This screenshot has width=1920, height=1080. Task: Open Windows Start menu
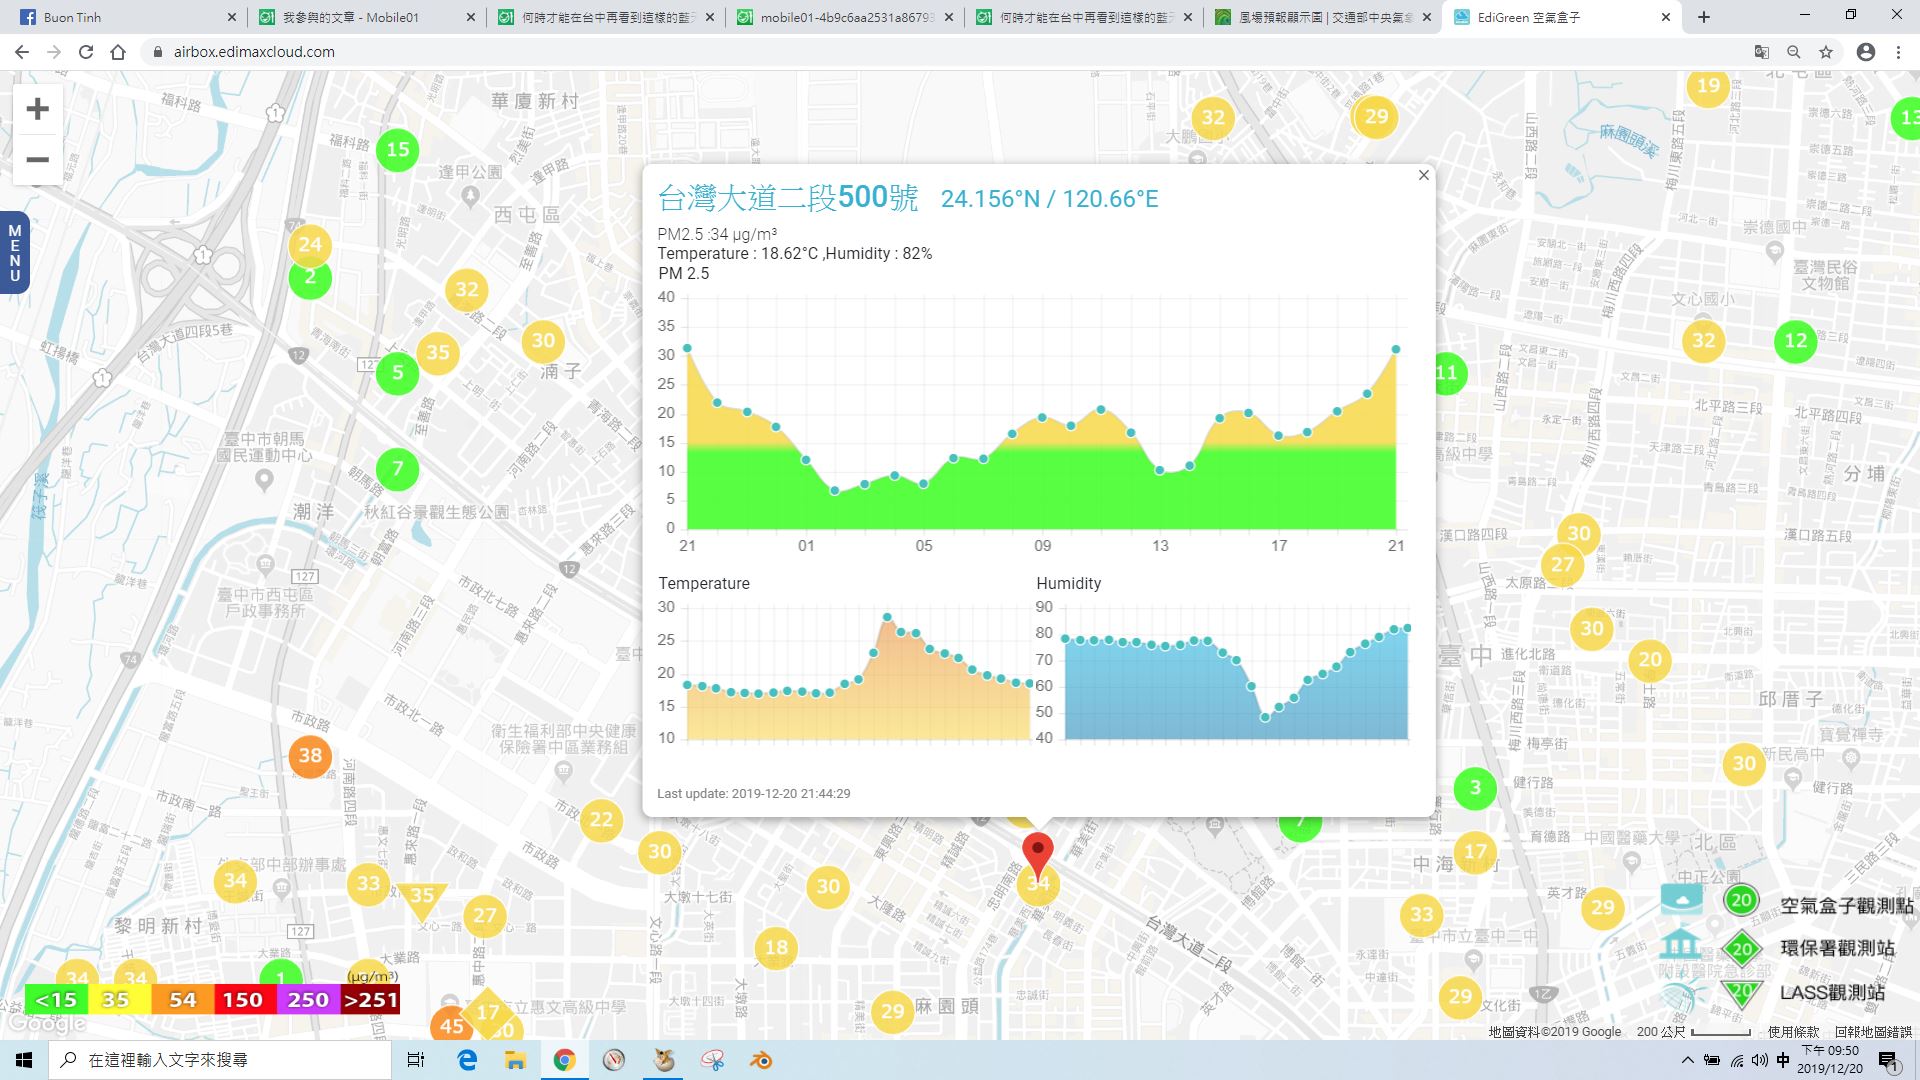tap(24, 1060)
